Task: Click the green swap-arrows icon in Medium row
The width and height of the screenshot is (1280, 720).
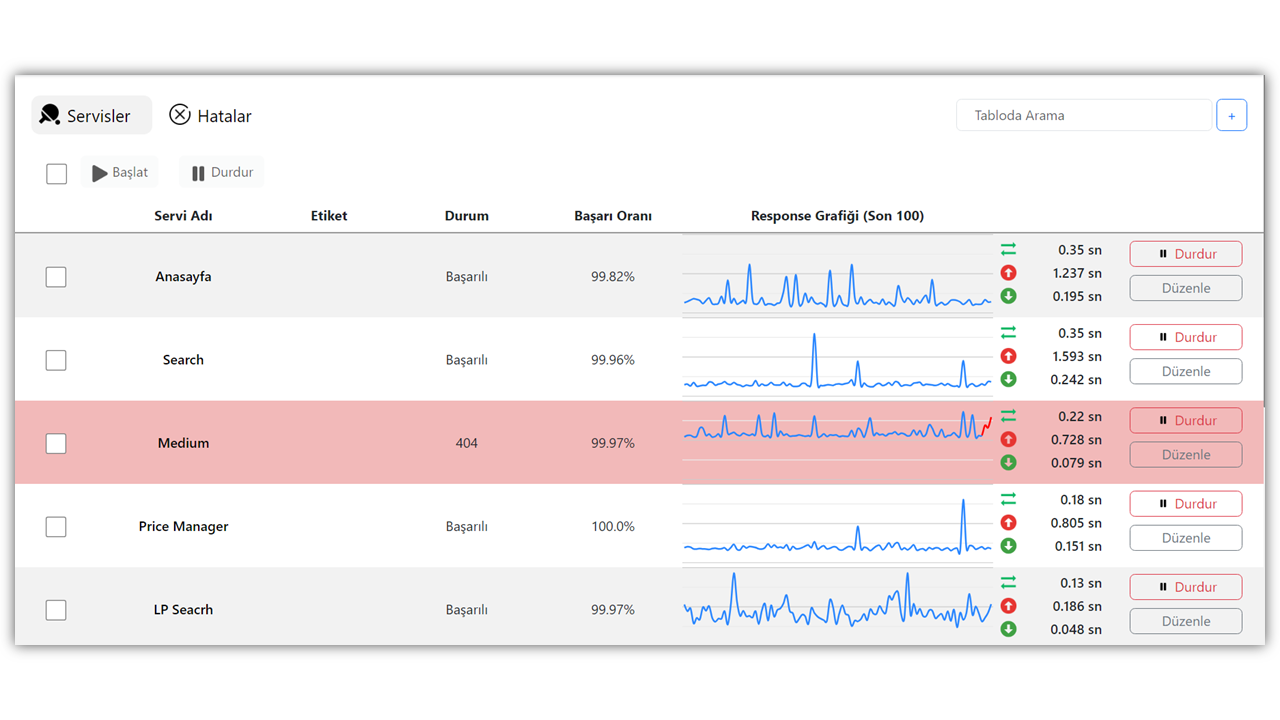Action: click(1008, 416)
